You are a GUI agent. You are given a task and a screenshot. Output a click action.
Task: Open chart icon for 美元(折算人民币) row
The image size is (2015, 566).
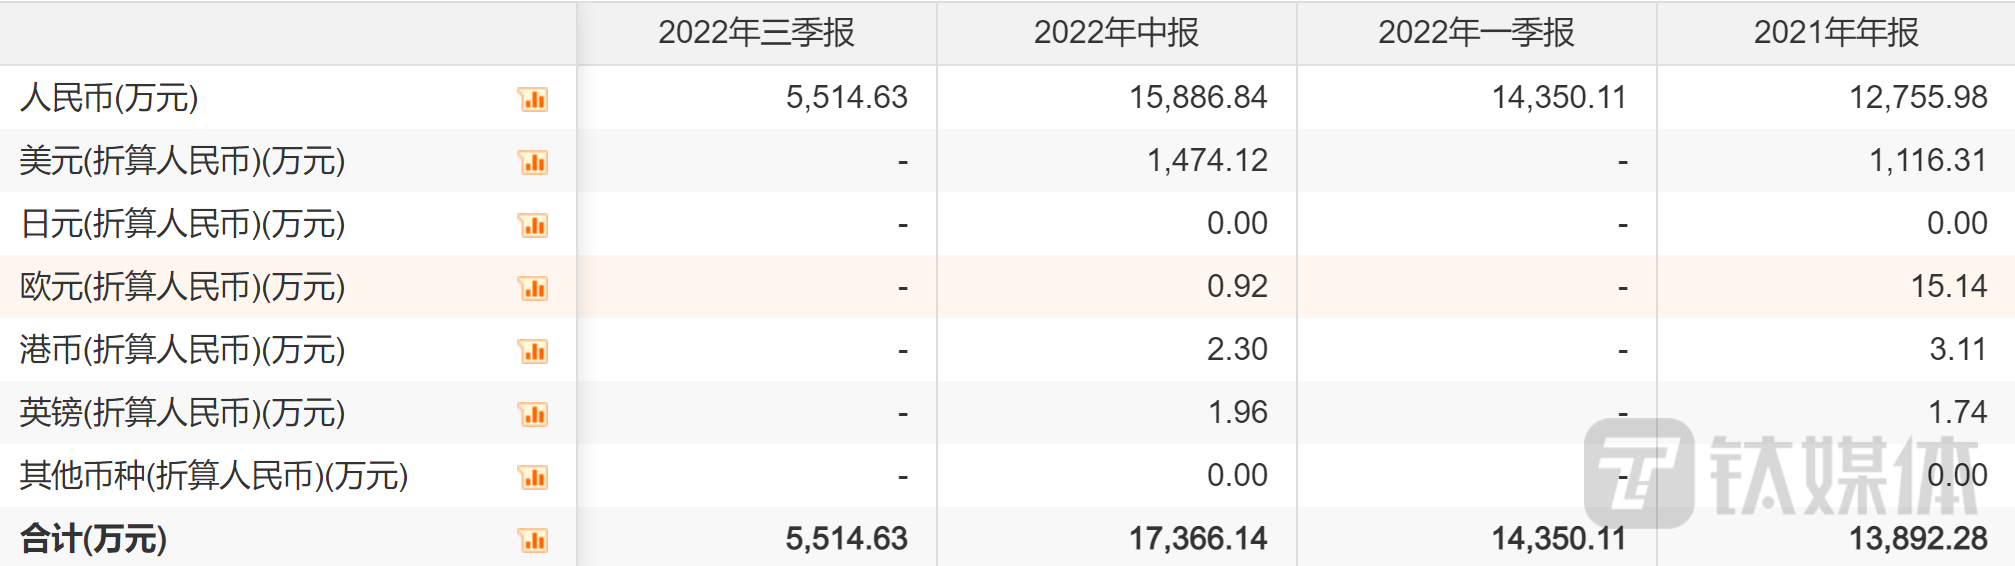point(533,162)
